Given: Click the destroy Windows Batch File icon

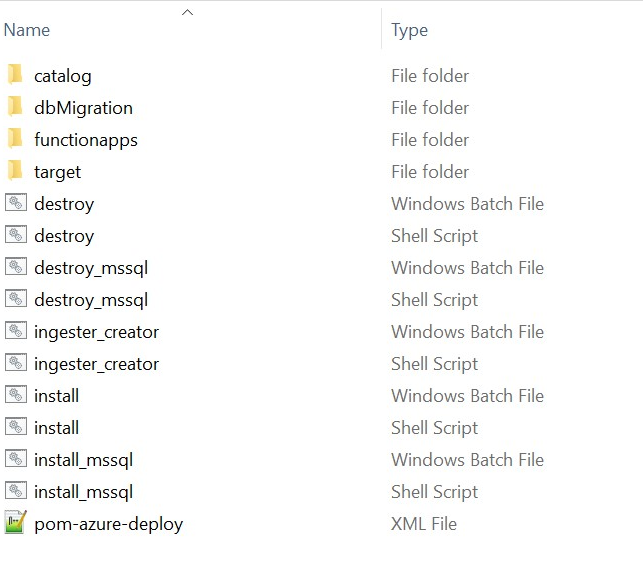Looking at the screenshot, I should [15, 203].
